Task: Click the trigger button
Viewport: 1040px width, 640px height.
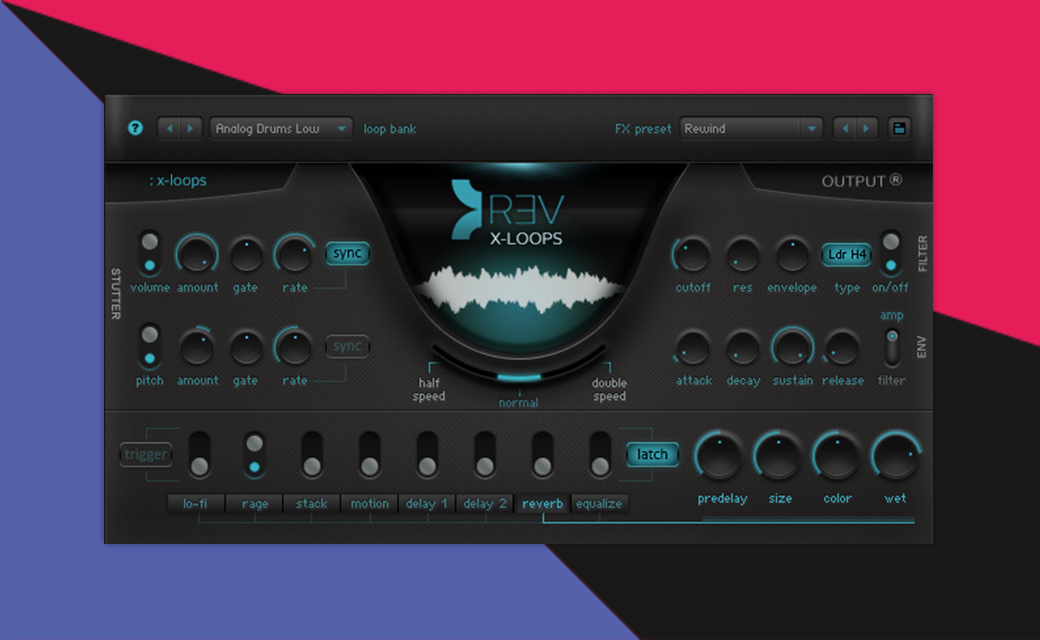Action: 146,454
